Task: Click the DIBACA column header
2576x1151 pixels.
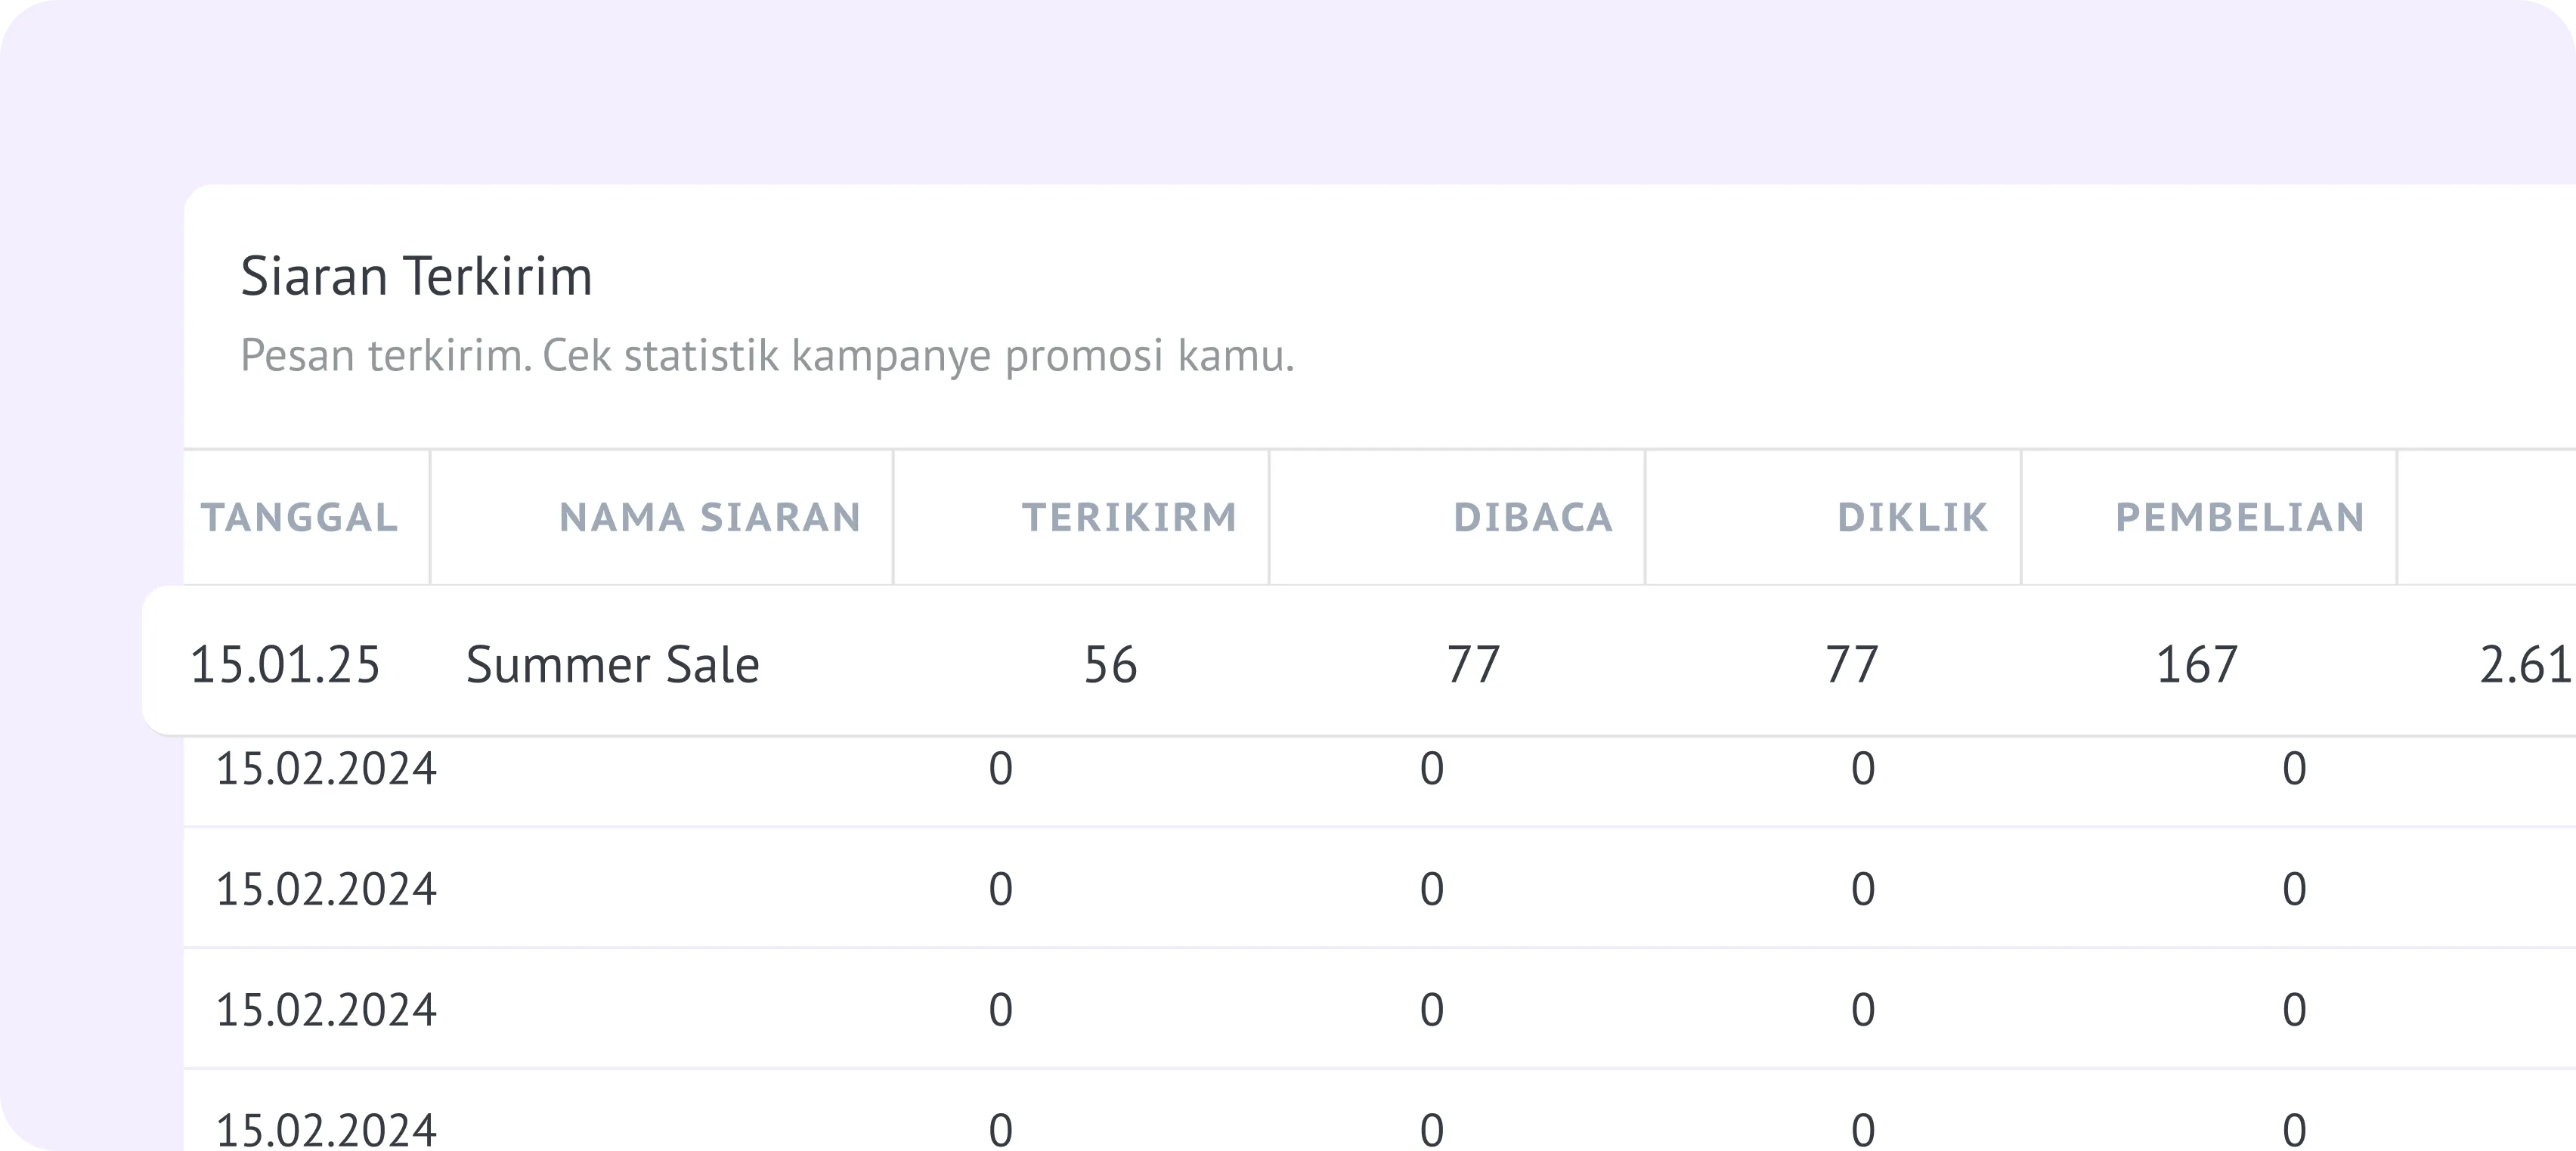Action: 1532,517
